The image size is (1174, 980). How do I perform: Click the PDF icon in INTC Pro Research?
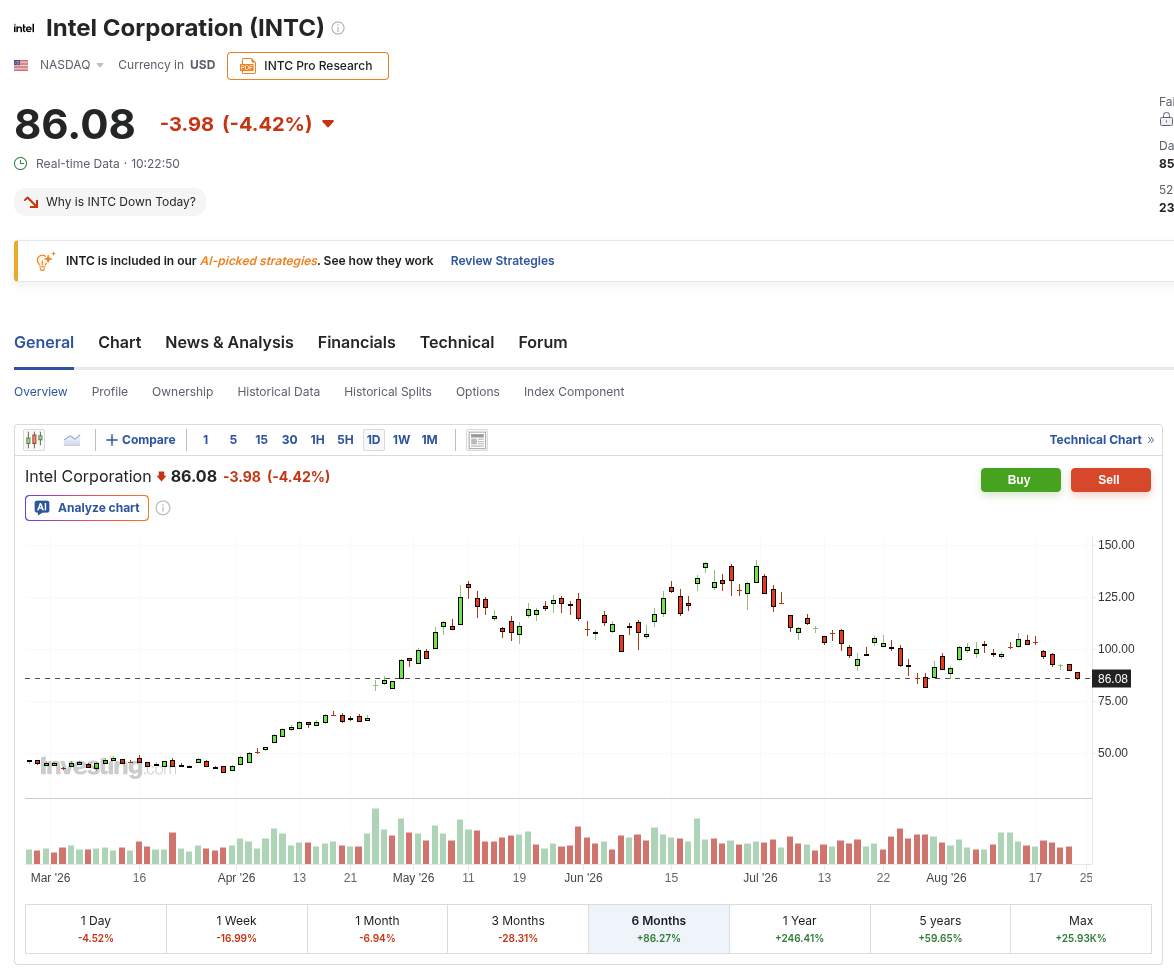(x=247, y=66)
